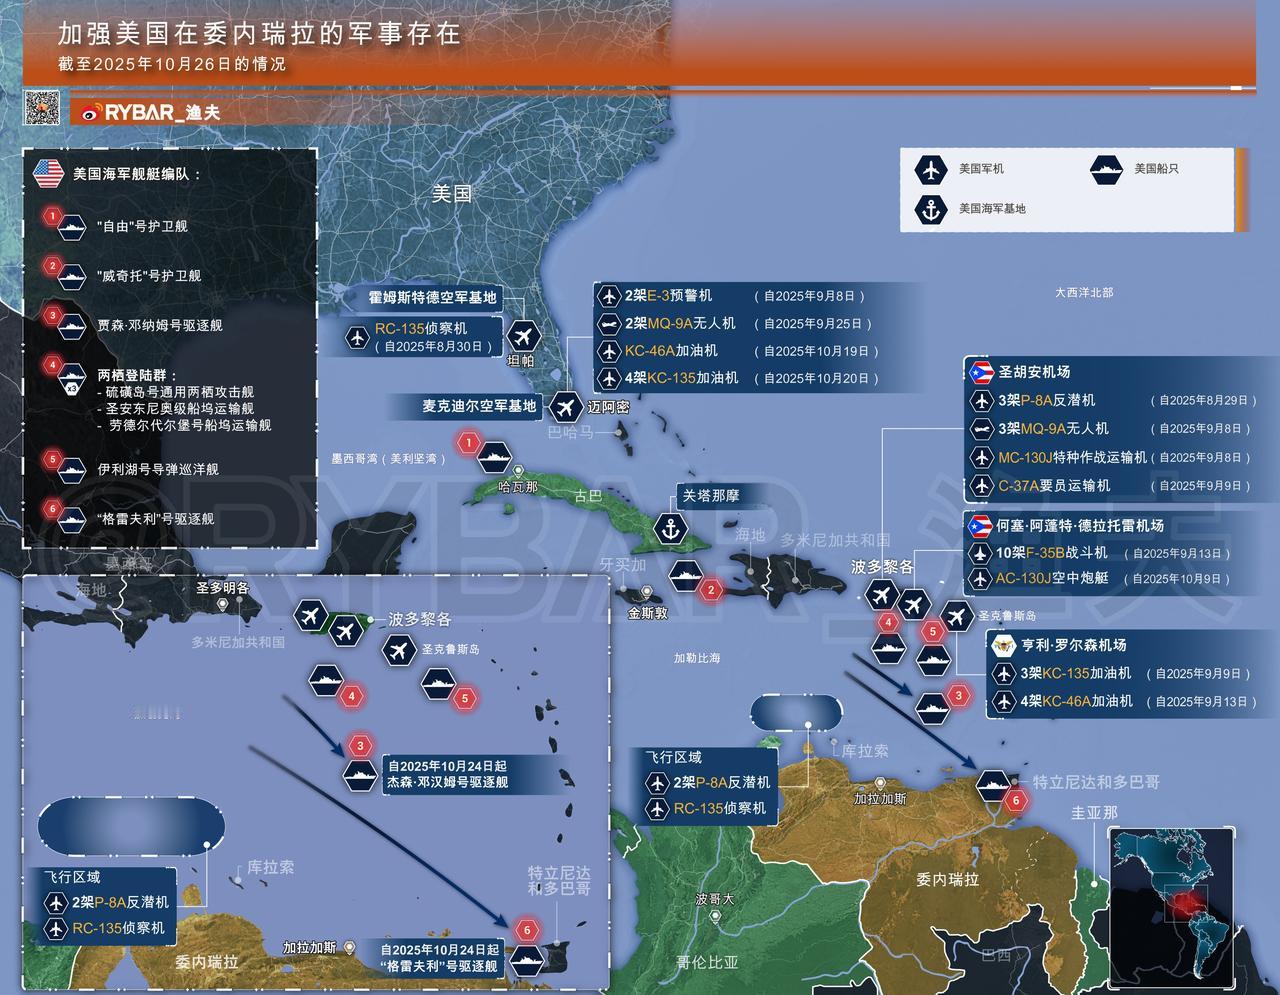Click the 圭亚那 country label
The width and height of the screenshot is (1280, 995).
pyautogui.click(x=1094, y=813)
